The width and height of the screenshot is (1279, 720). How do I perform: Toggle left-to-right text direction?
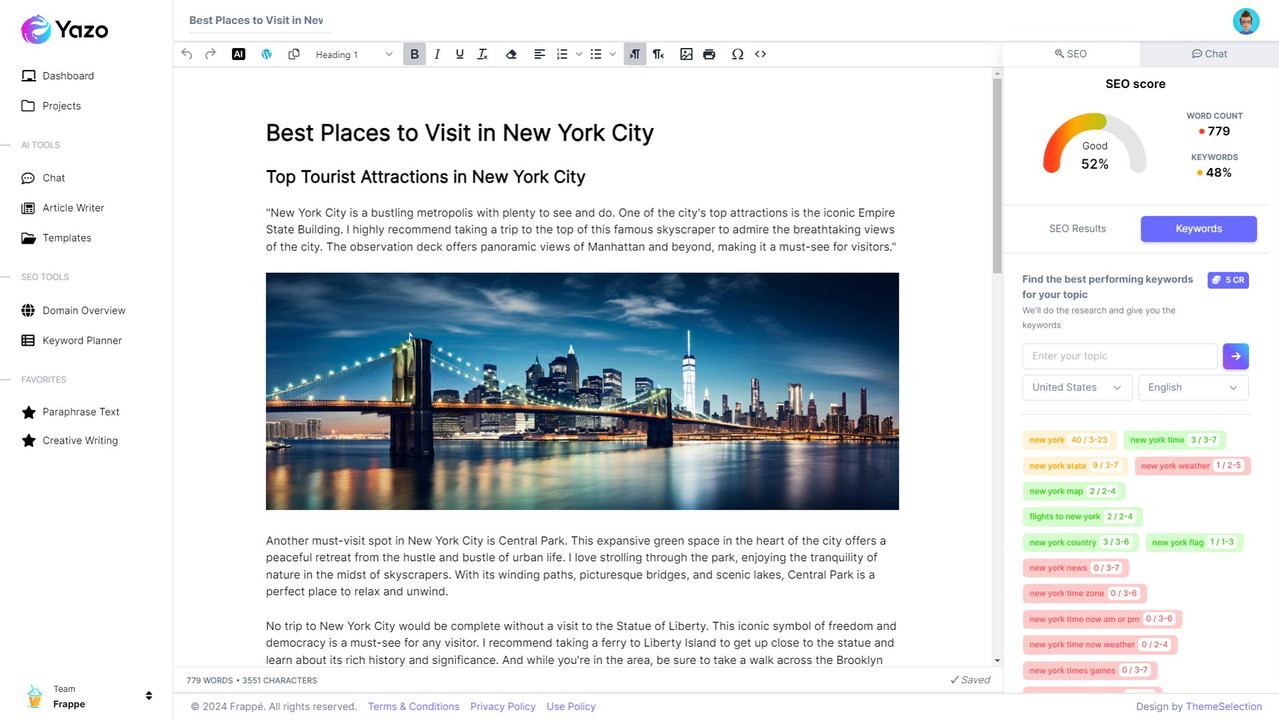coord(635,54)
